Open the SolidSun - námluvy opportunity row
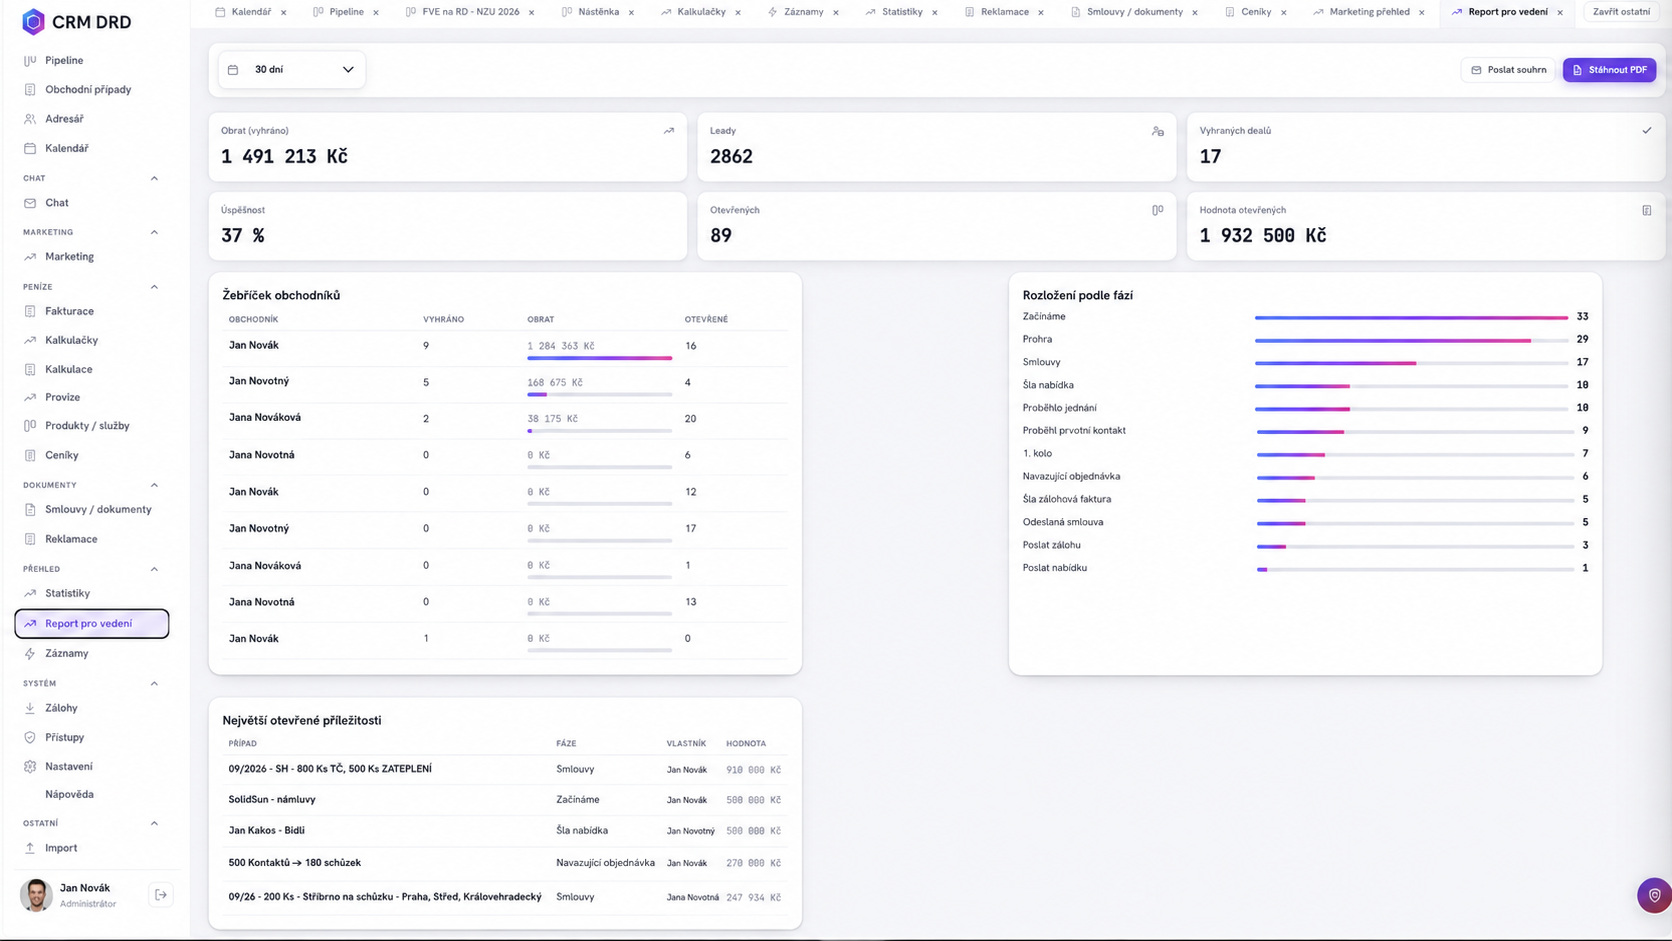This screenshot has width=1672, height=941. point(504,800)
